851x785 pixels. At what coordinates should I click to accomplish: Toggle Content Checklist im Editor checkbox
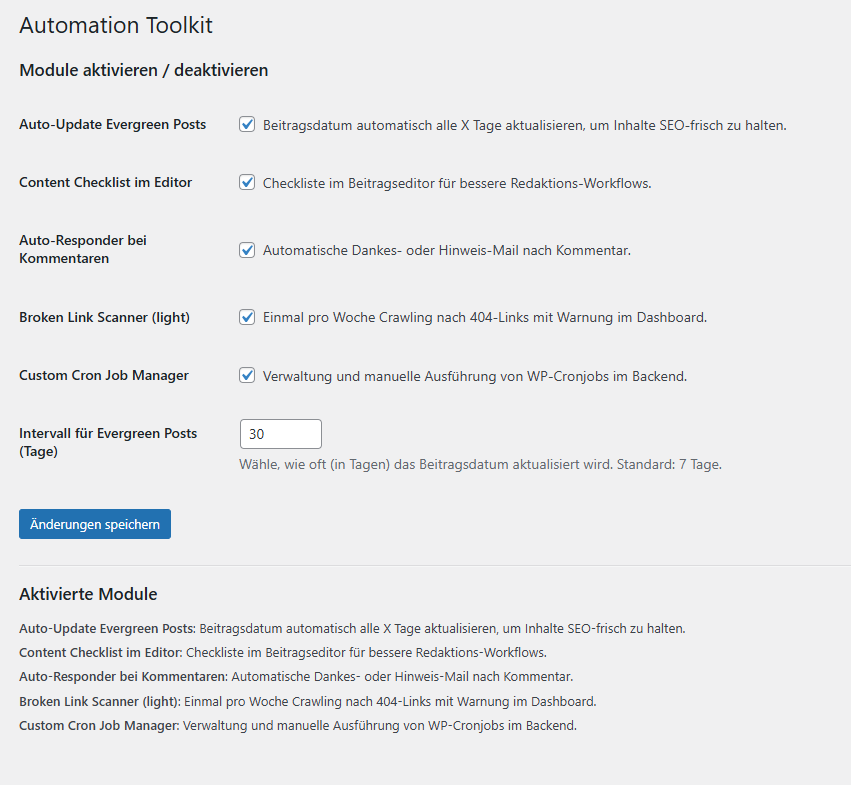[x=247, y=182]
